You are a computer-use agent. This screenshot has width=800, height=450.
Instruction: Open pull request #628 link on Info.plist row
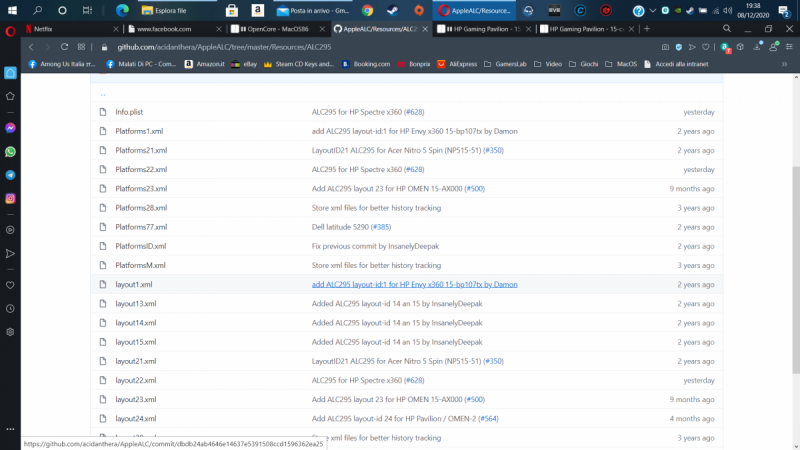414,112
